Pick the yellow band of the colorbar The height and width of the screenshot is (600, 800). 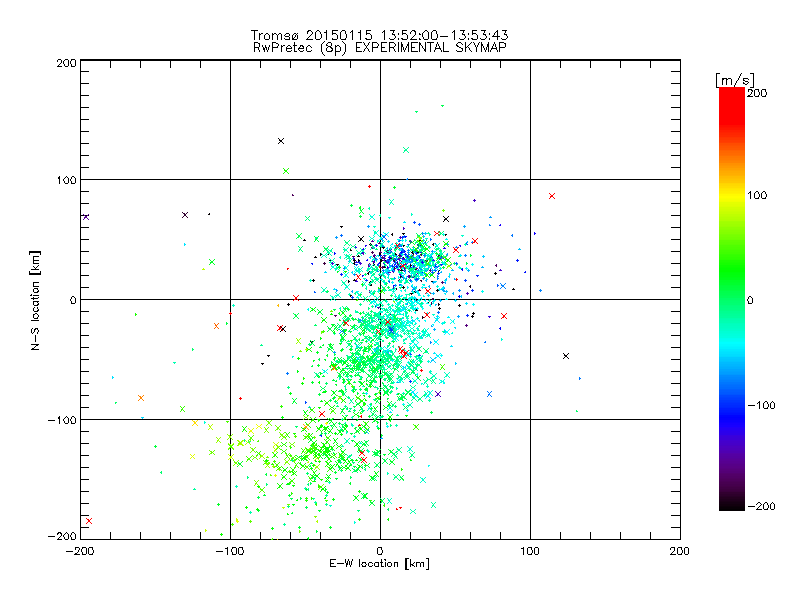pyautogui.click(x=732, y=195)
